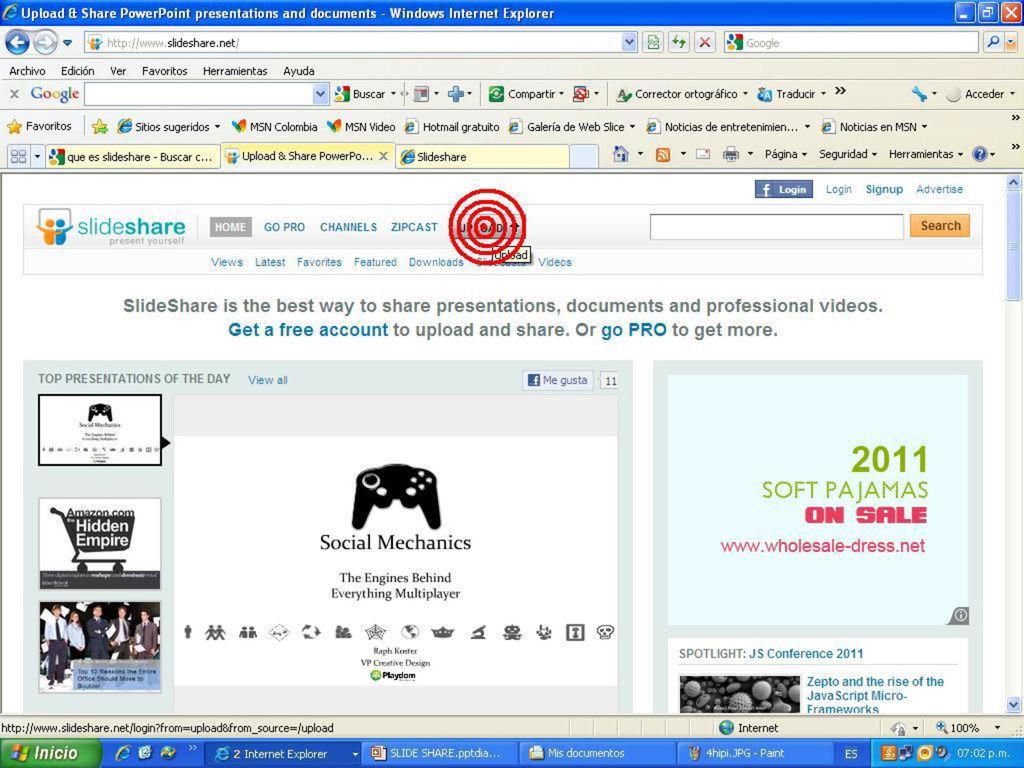Open the IE search provider dropdown arrow
1024x768 pixels.
(1011, 42)
